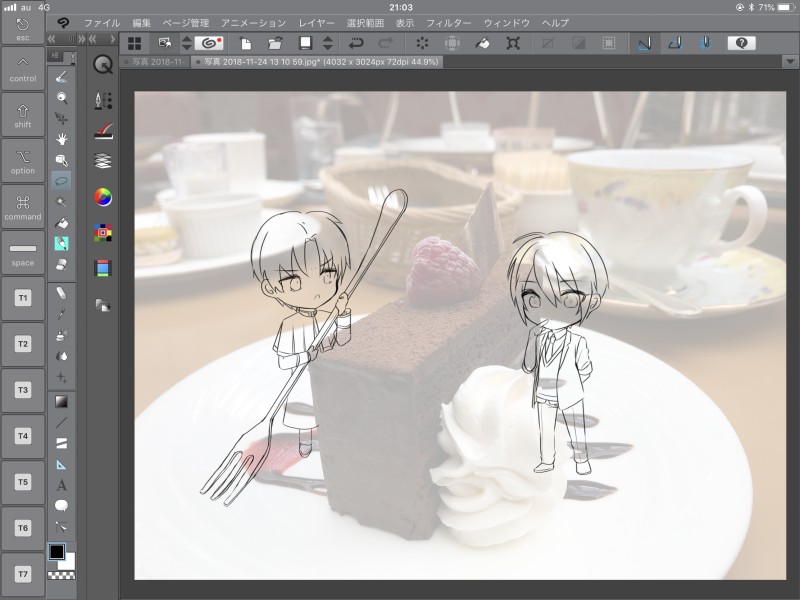Select the Hand pan tool
The width and height of the screenshot is (800, 600).
click(x=62, y=139)
